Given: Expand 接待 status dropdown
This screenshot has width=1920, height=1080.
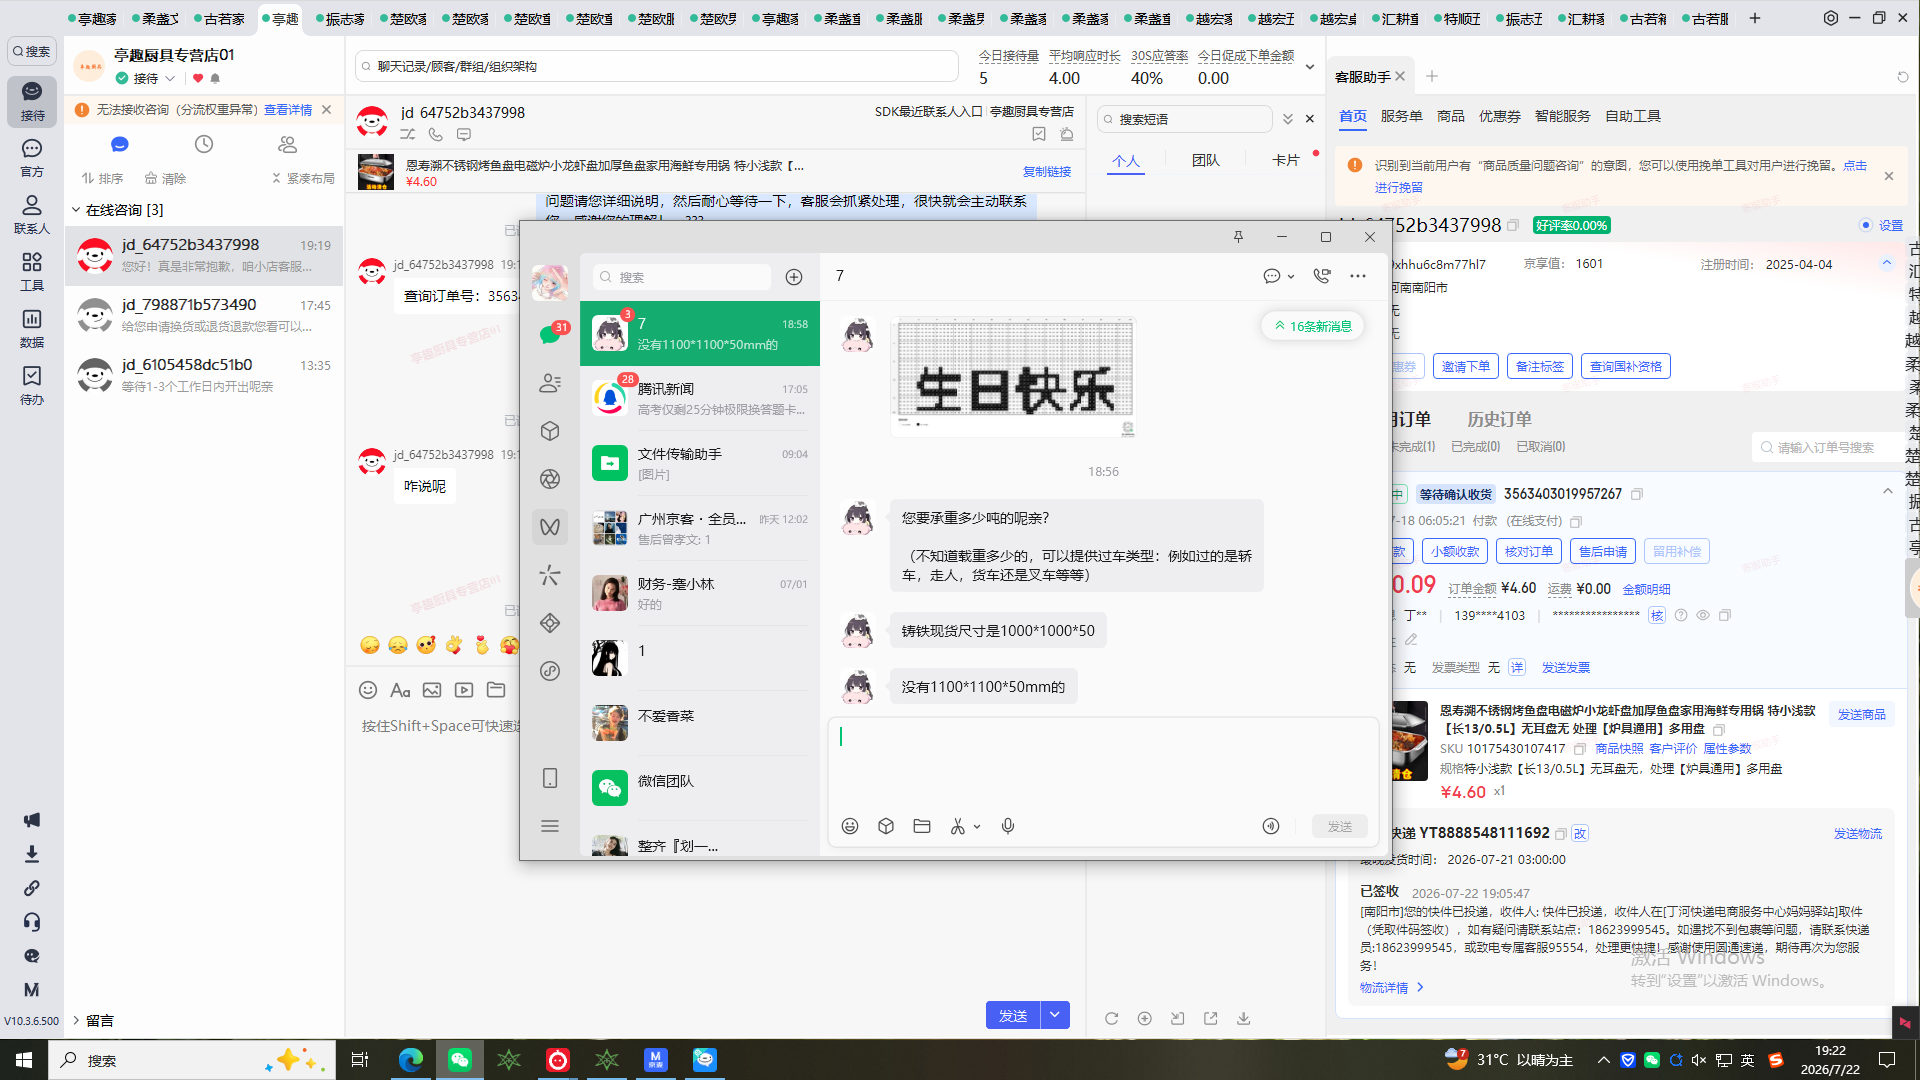Looking at the screenshot, I should 170,78.
